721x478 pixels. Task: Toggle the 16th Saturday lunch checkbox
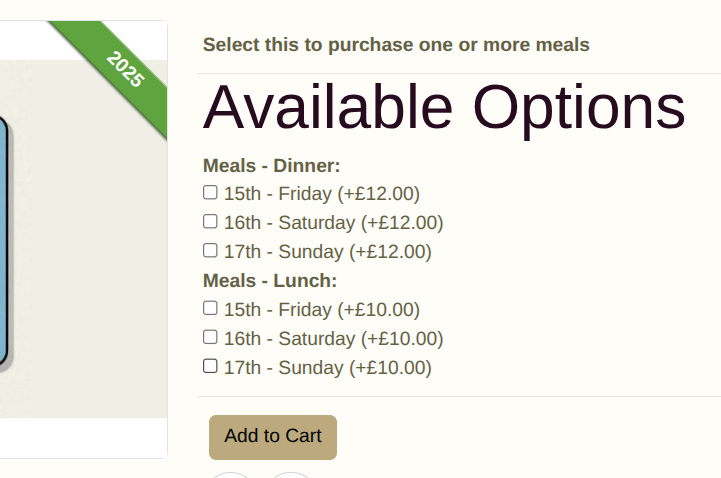[210, 337]
